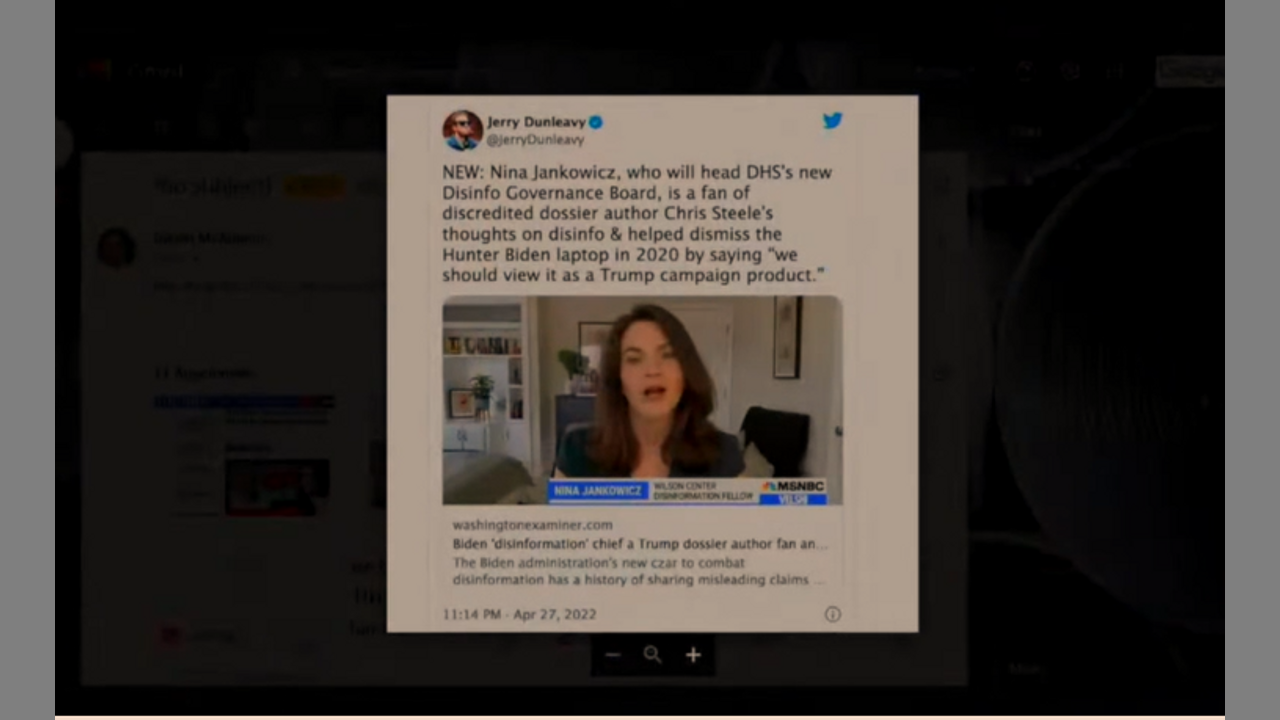
Task: Click the Twitter bird logo
Action: (x=832, y=121)
